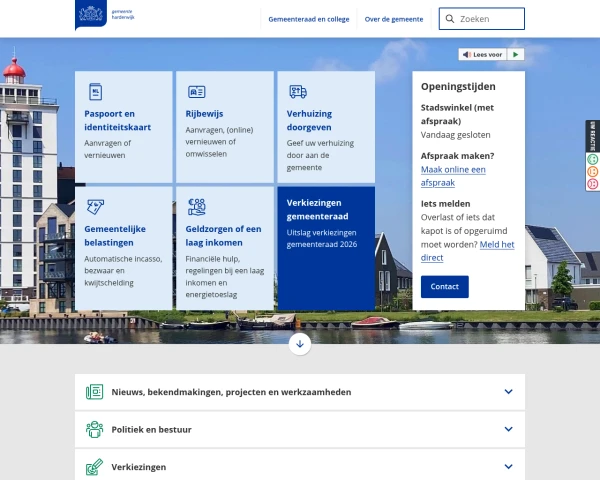
Task: Follow the Maak online een afspraak link
Action: coord(453,176)
